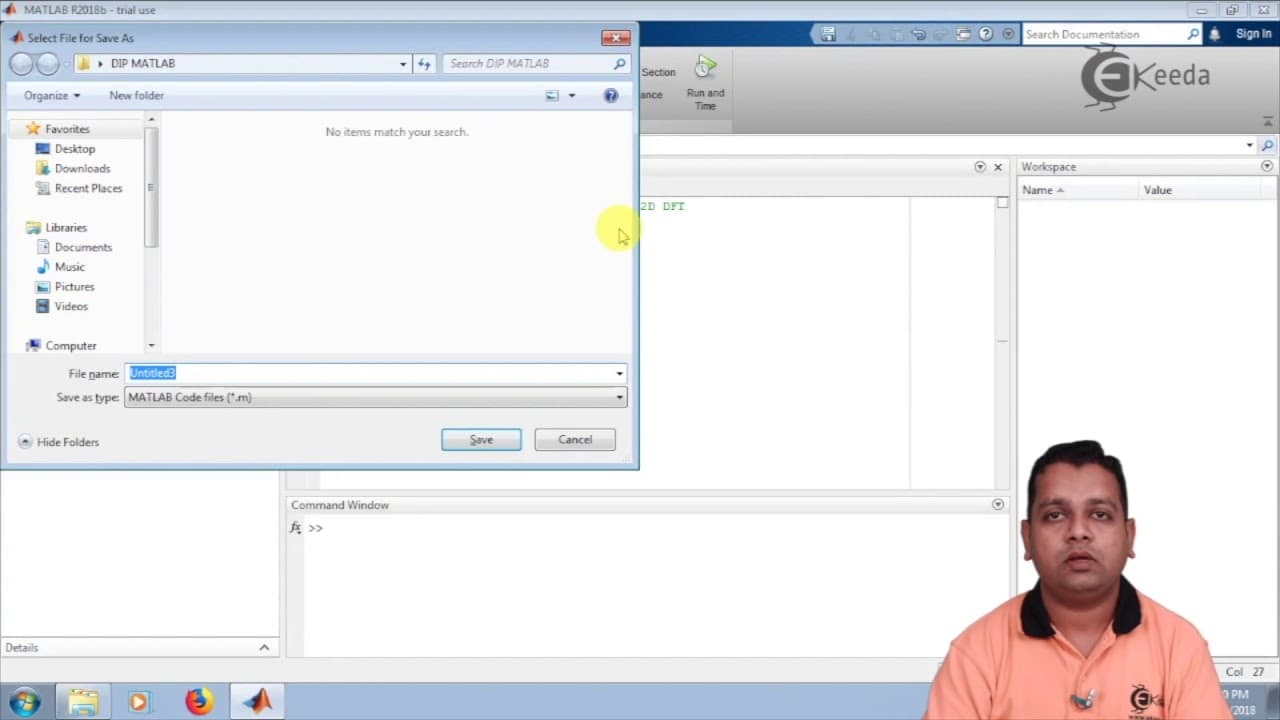
Task: Click the Run and Time button
Action: click(x=705, y=83)
